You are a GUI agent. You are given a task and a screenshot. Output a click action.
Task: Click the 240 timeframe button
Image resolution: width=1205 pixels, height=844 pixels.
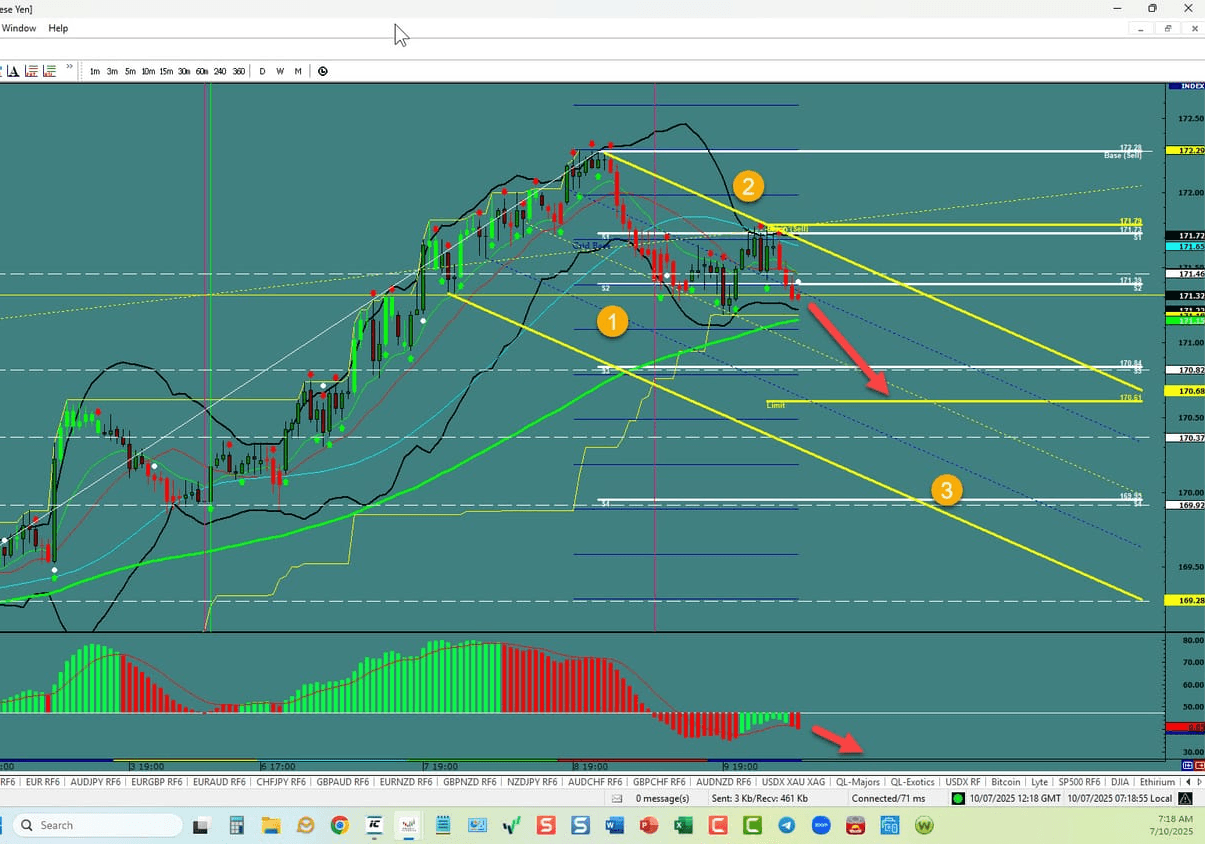(220, 71)
